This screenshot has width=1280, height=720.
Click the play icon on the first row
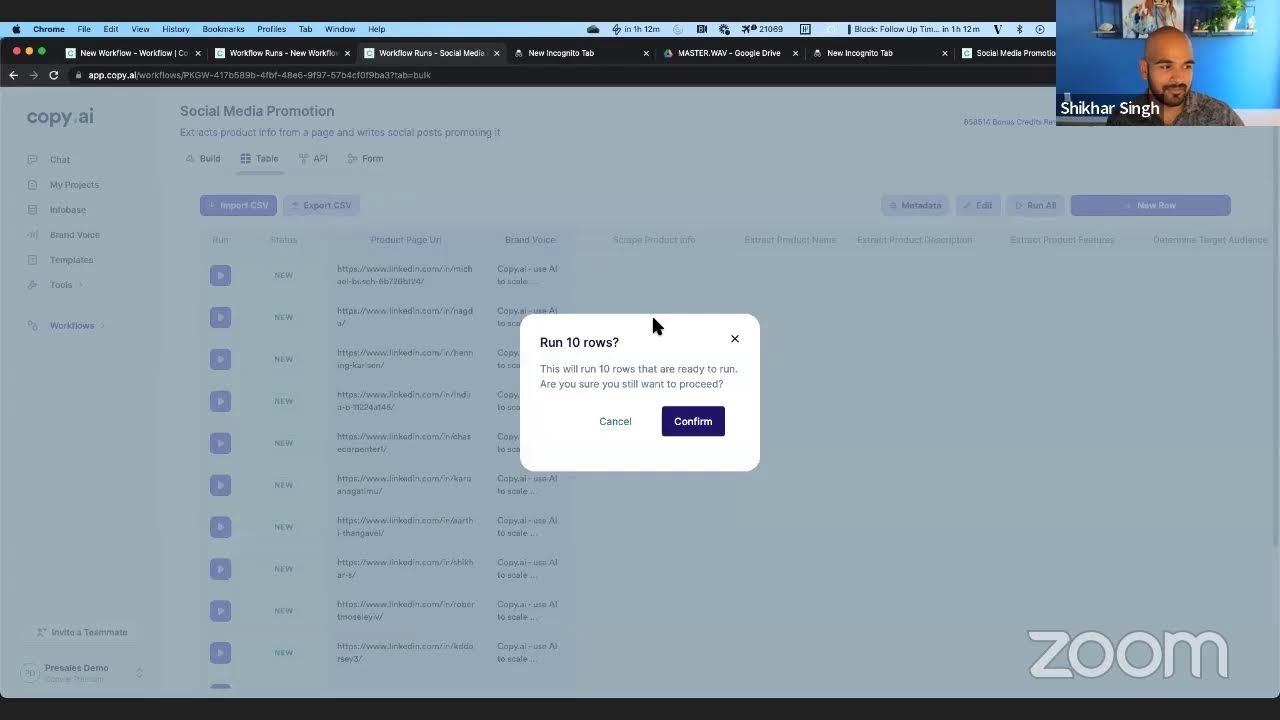pyautogui.click(x=220, y=275)
